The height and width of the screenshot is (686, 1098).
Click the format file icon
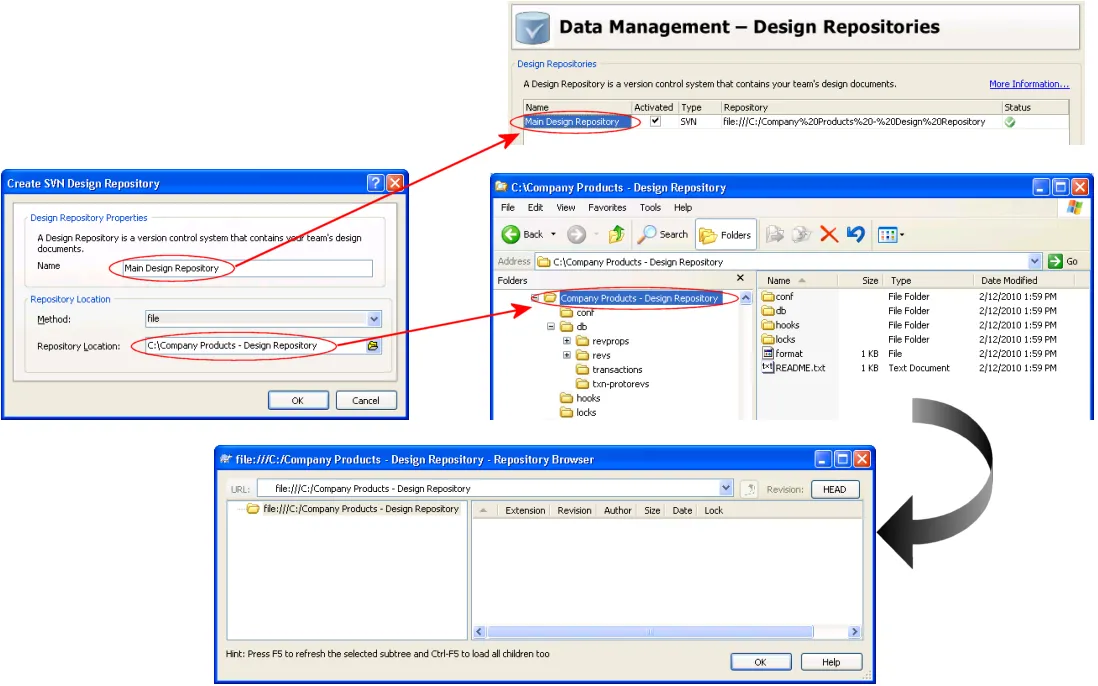[768, 354]
